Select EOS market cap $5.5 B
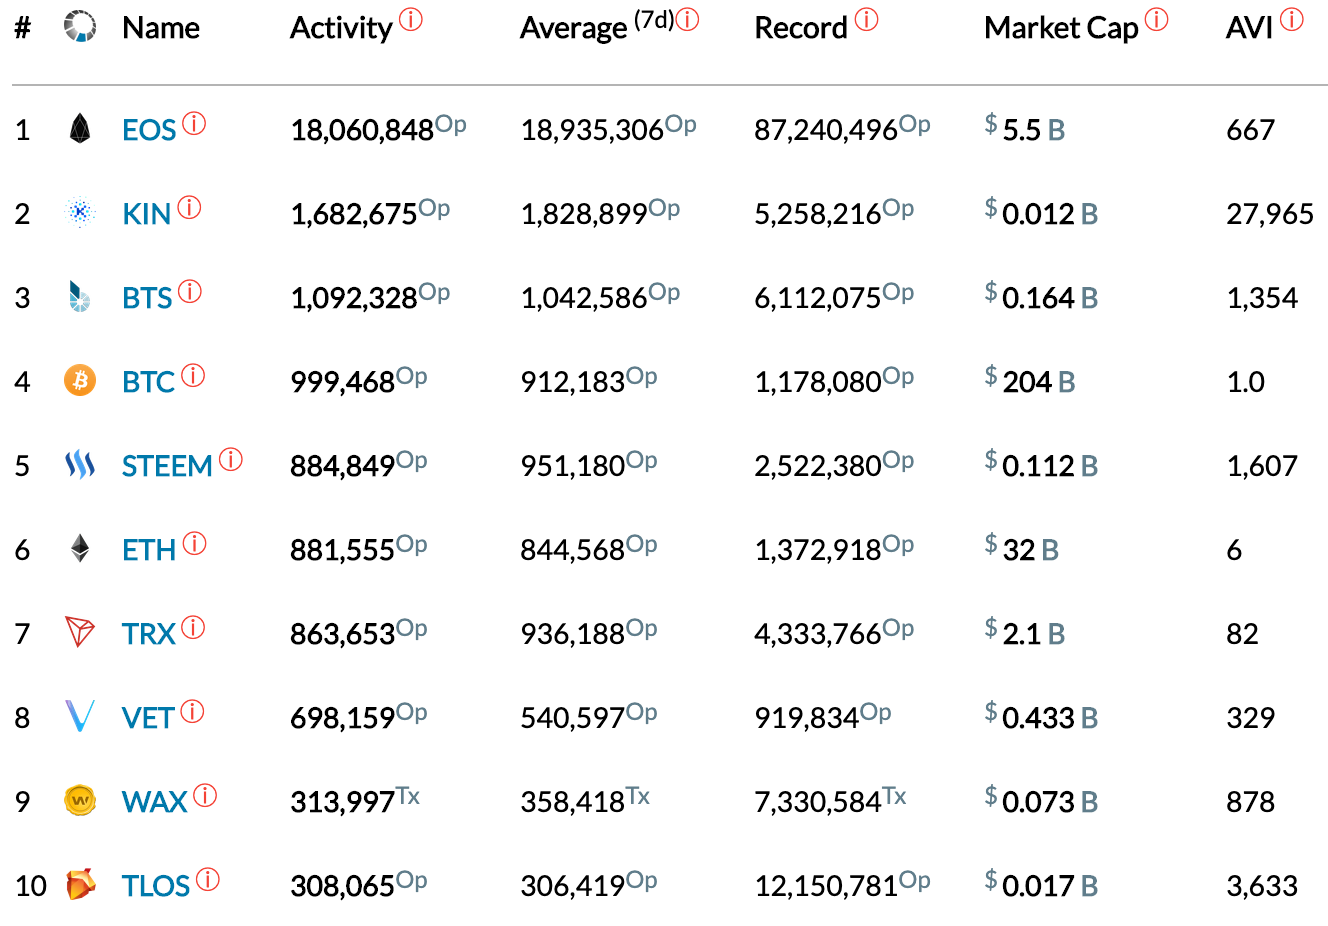 pyautogui.click(x=1025, y=128)
